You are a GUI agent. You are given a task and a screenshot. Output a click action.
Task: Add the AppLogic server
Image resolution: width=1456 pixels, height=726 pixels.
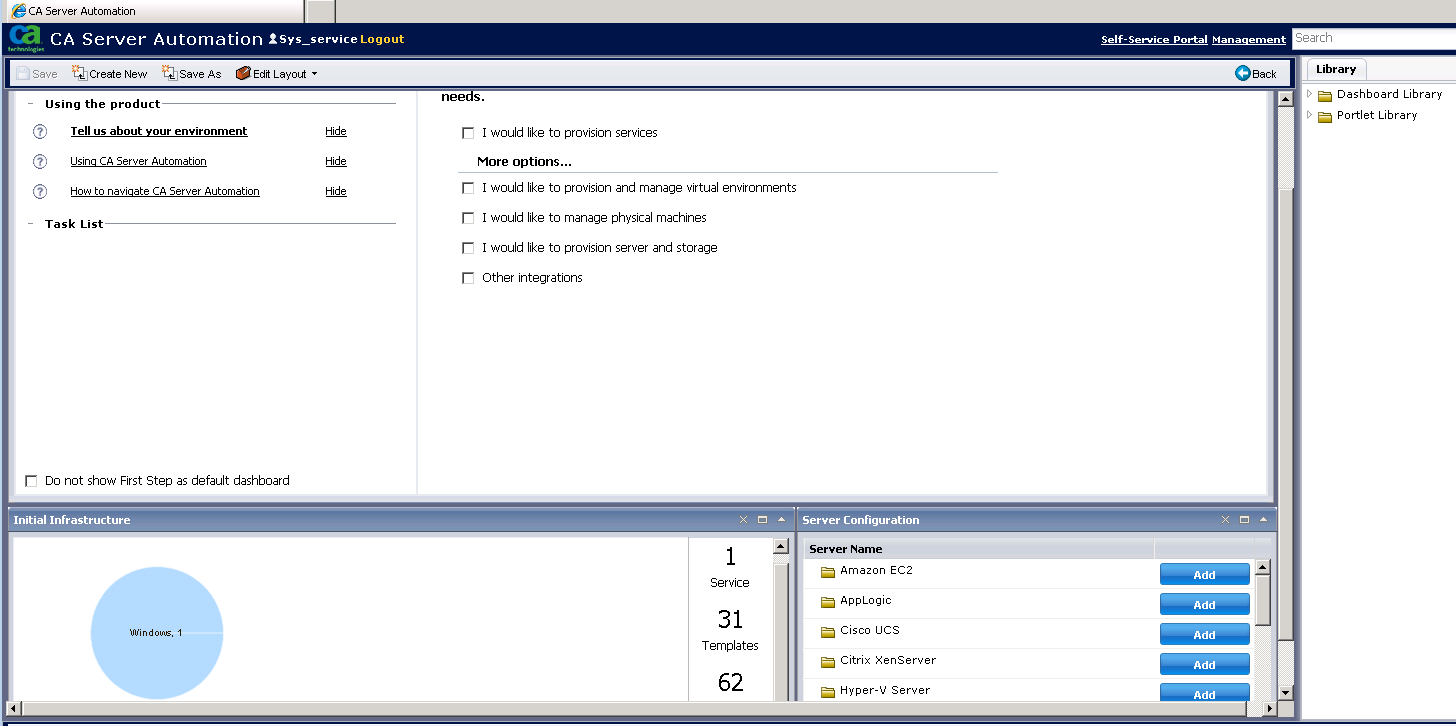click(1204, 604)
